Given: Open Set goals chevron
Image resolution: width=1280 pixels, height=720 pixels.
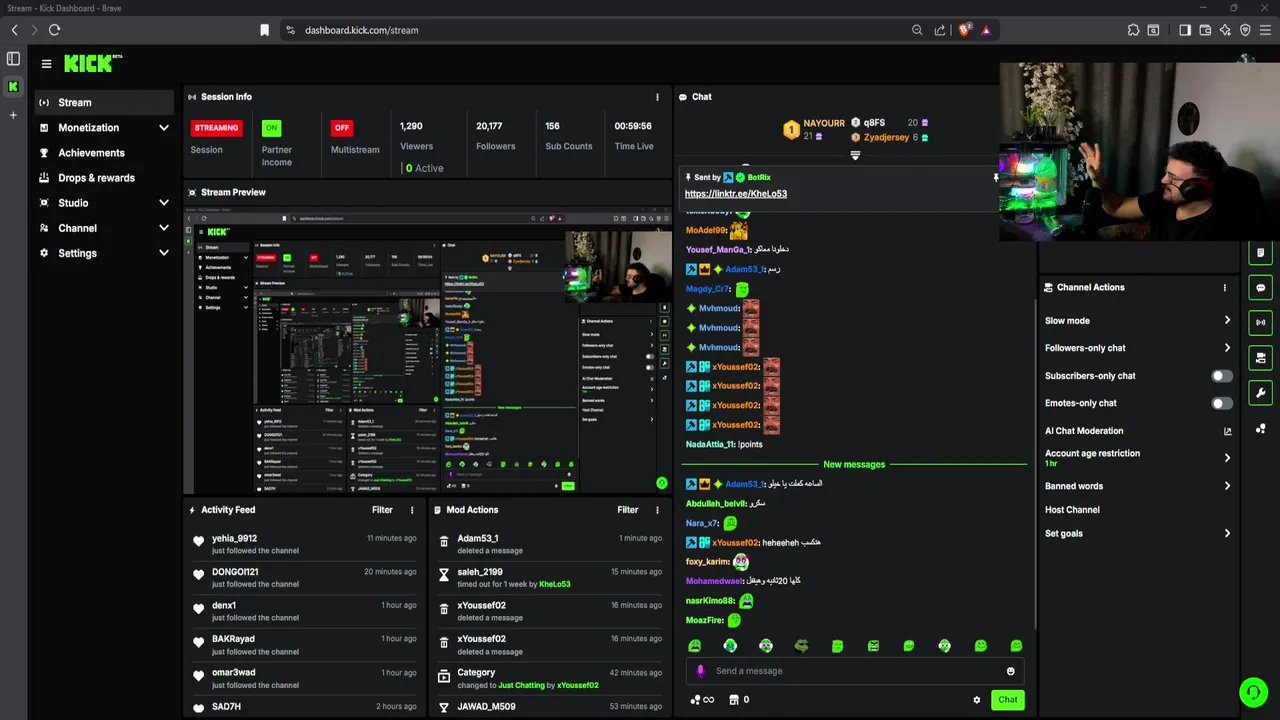Looking at the screenshot, I should (x=1227, y=534).
